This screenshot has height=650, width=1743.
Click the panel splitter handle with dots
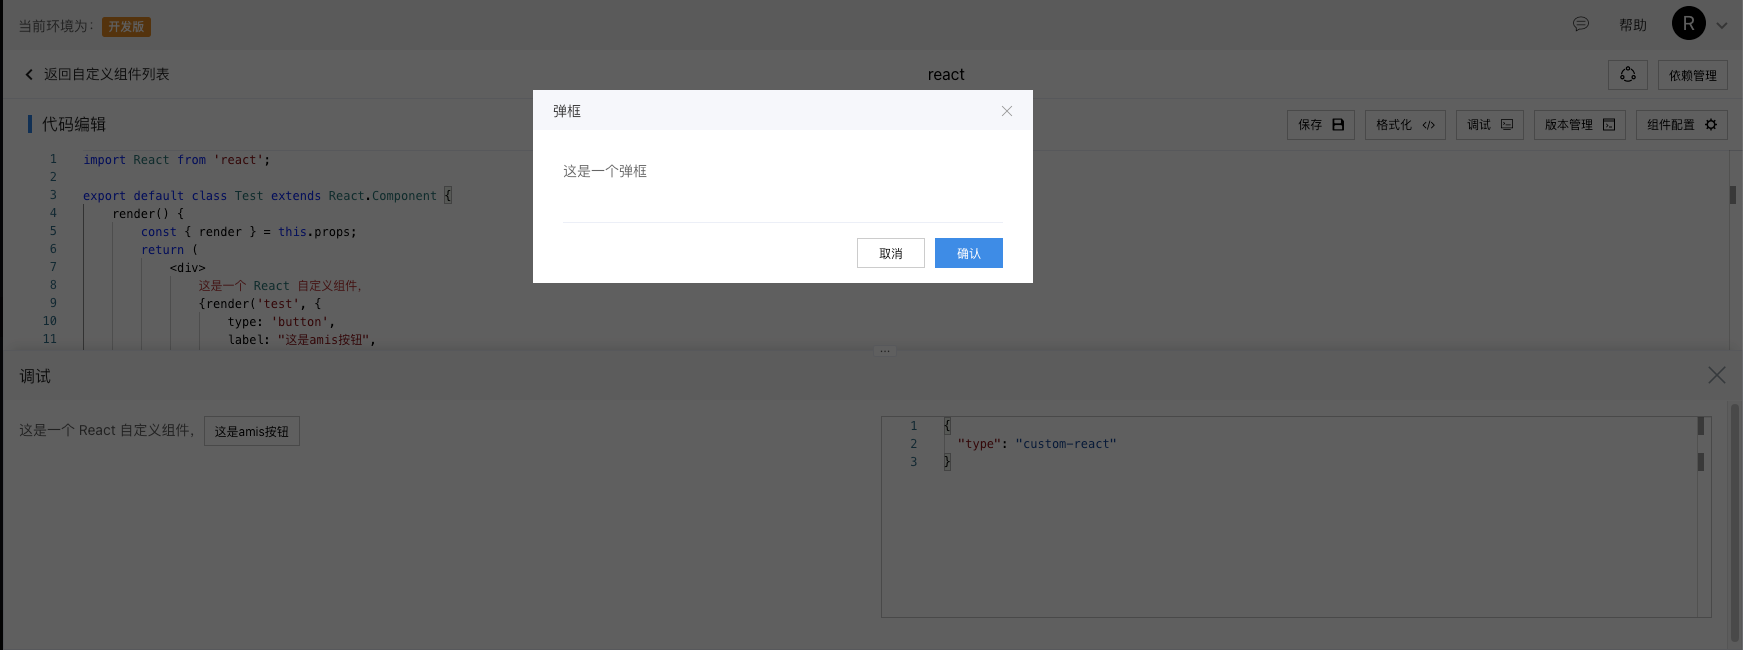pos(885,351)
